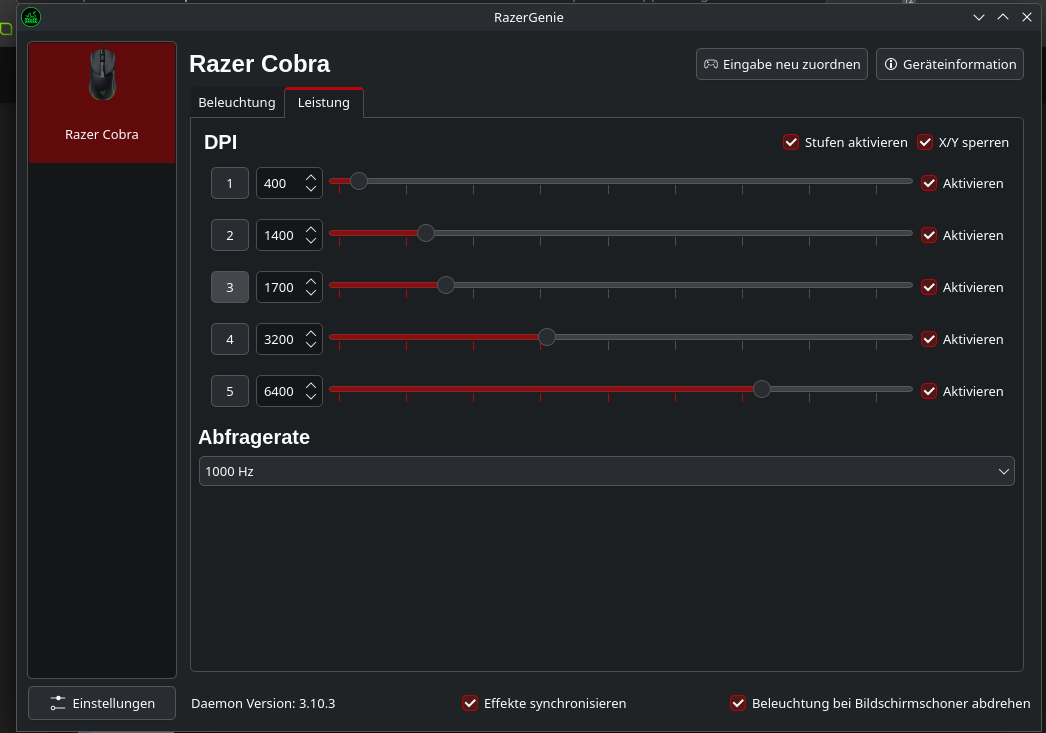Toggle the X/Y sperren checkbox
Viewport: 1046px width, 733px height.
click(925, 142)
